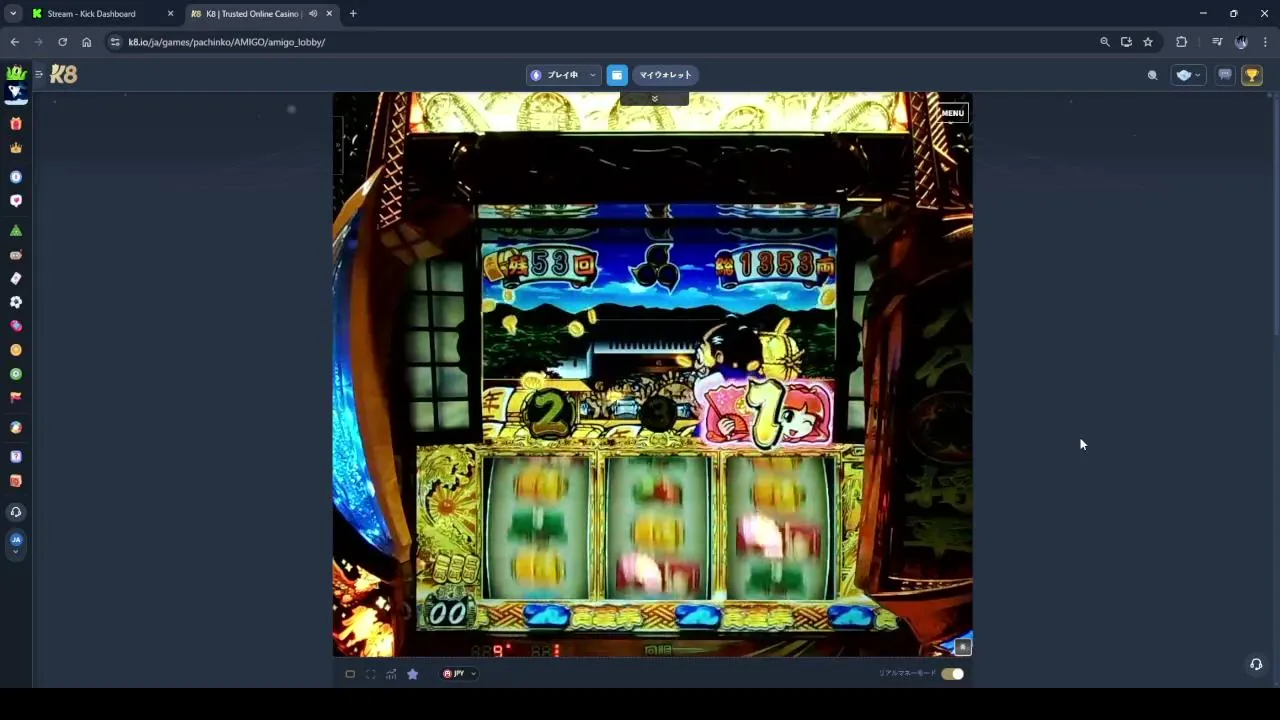This screenshot has width=1280, height=720.
Task: Open the soccer ball sports icon
Action: click(15, 302)
